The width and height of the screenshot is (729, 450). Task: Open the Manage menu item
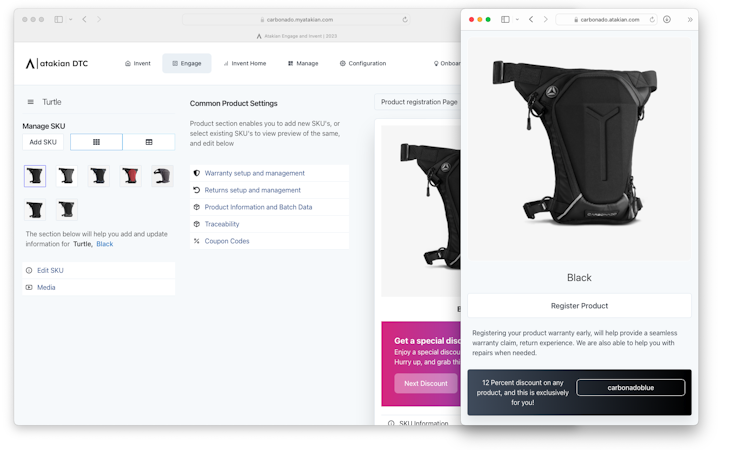pyautogui.click(x=303, y=63)
